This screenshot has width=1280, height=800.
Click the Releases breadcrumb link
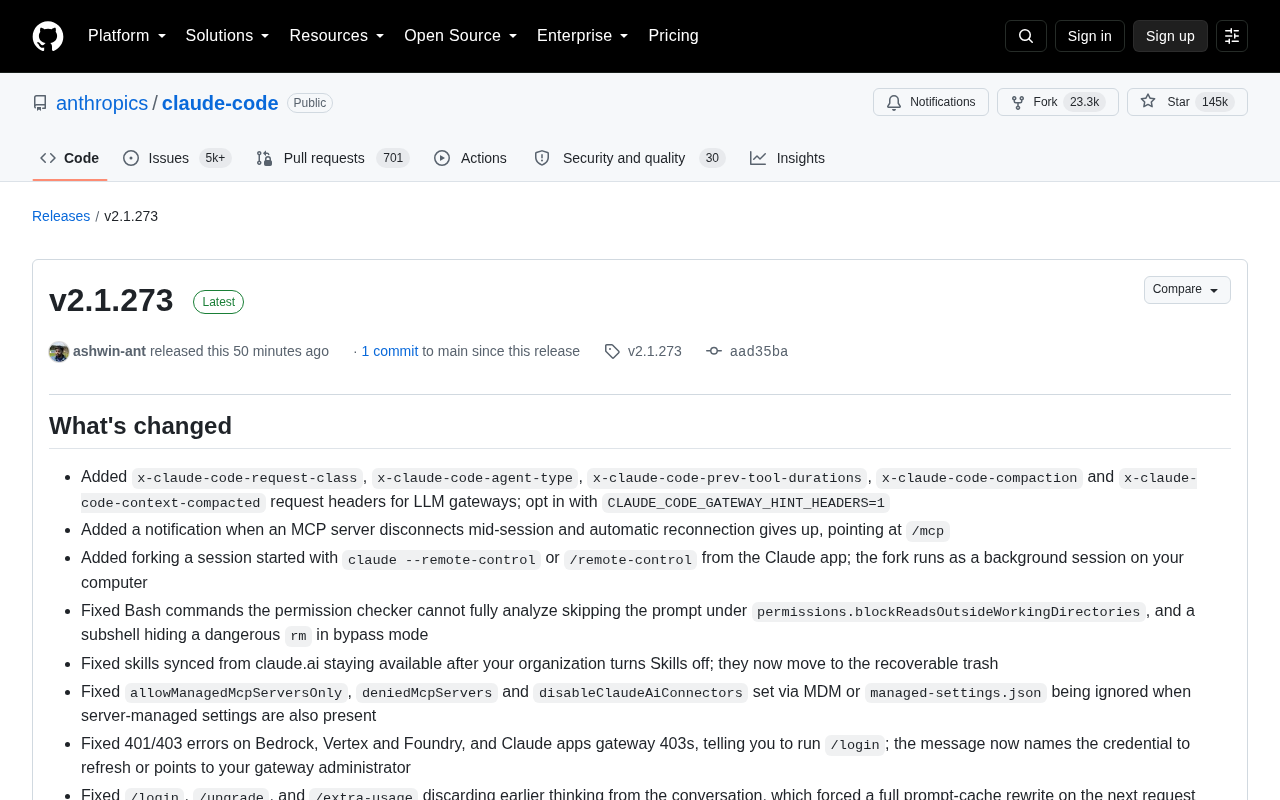pyautogui.click(x=61, y=216)
